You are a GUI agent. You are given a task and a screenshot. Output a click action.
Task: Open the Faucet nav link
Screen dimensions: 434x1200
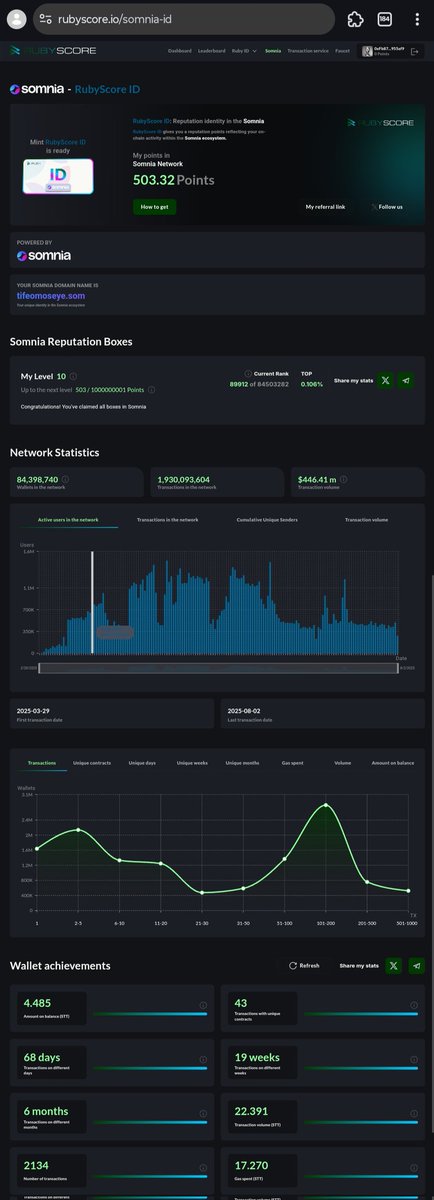341,50
